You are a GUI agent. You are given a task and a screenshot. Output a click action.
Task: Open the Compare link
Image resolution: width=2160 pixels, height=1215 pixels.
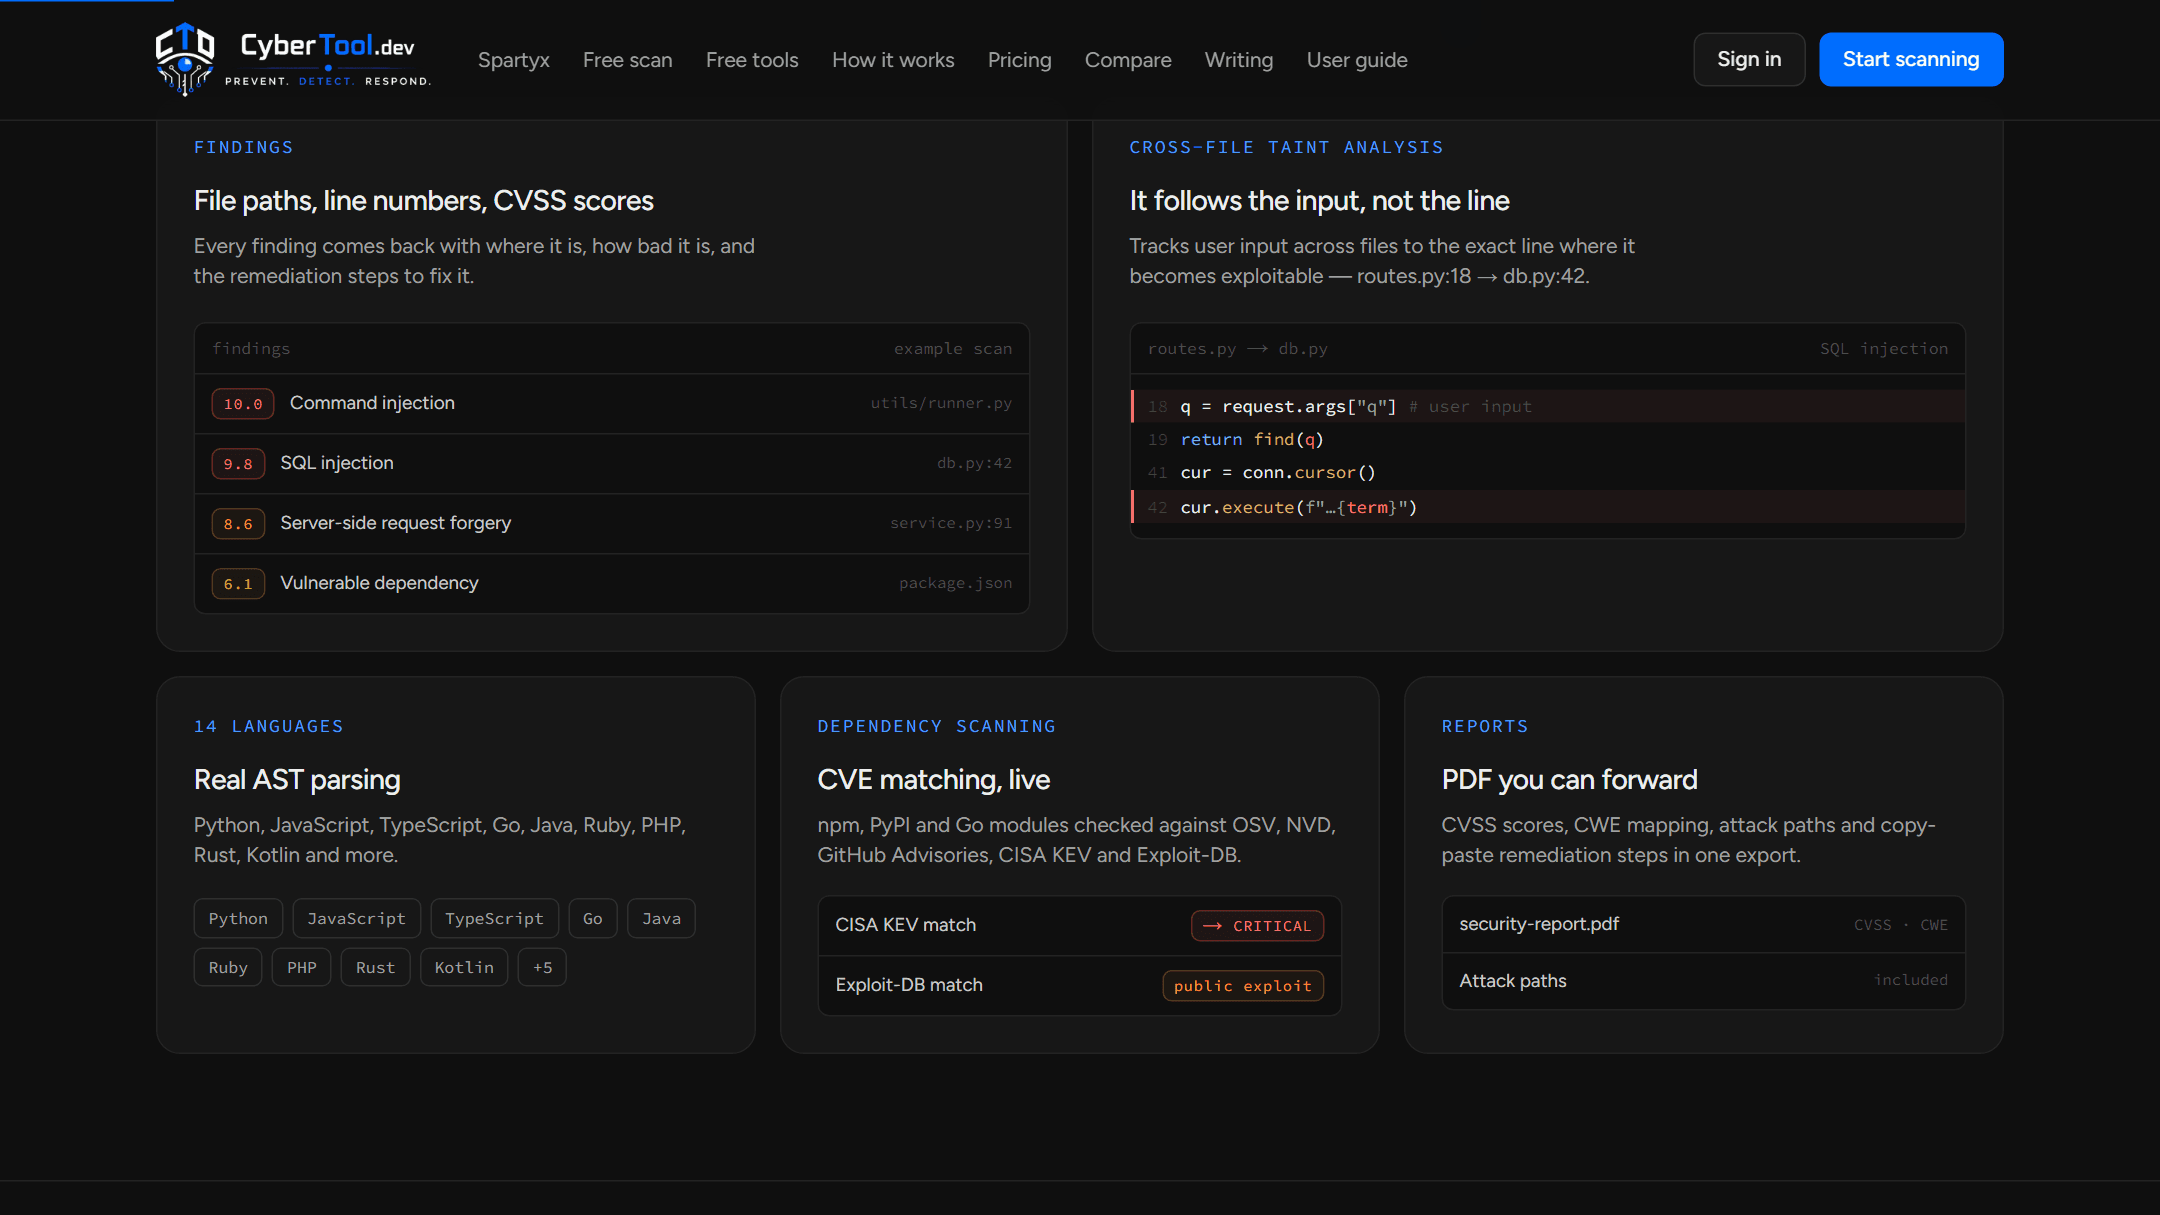pyautogui.click(x=1128, y=60)
